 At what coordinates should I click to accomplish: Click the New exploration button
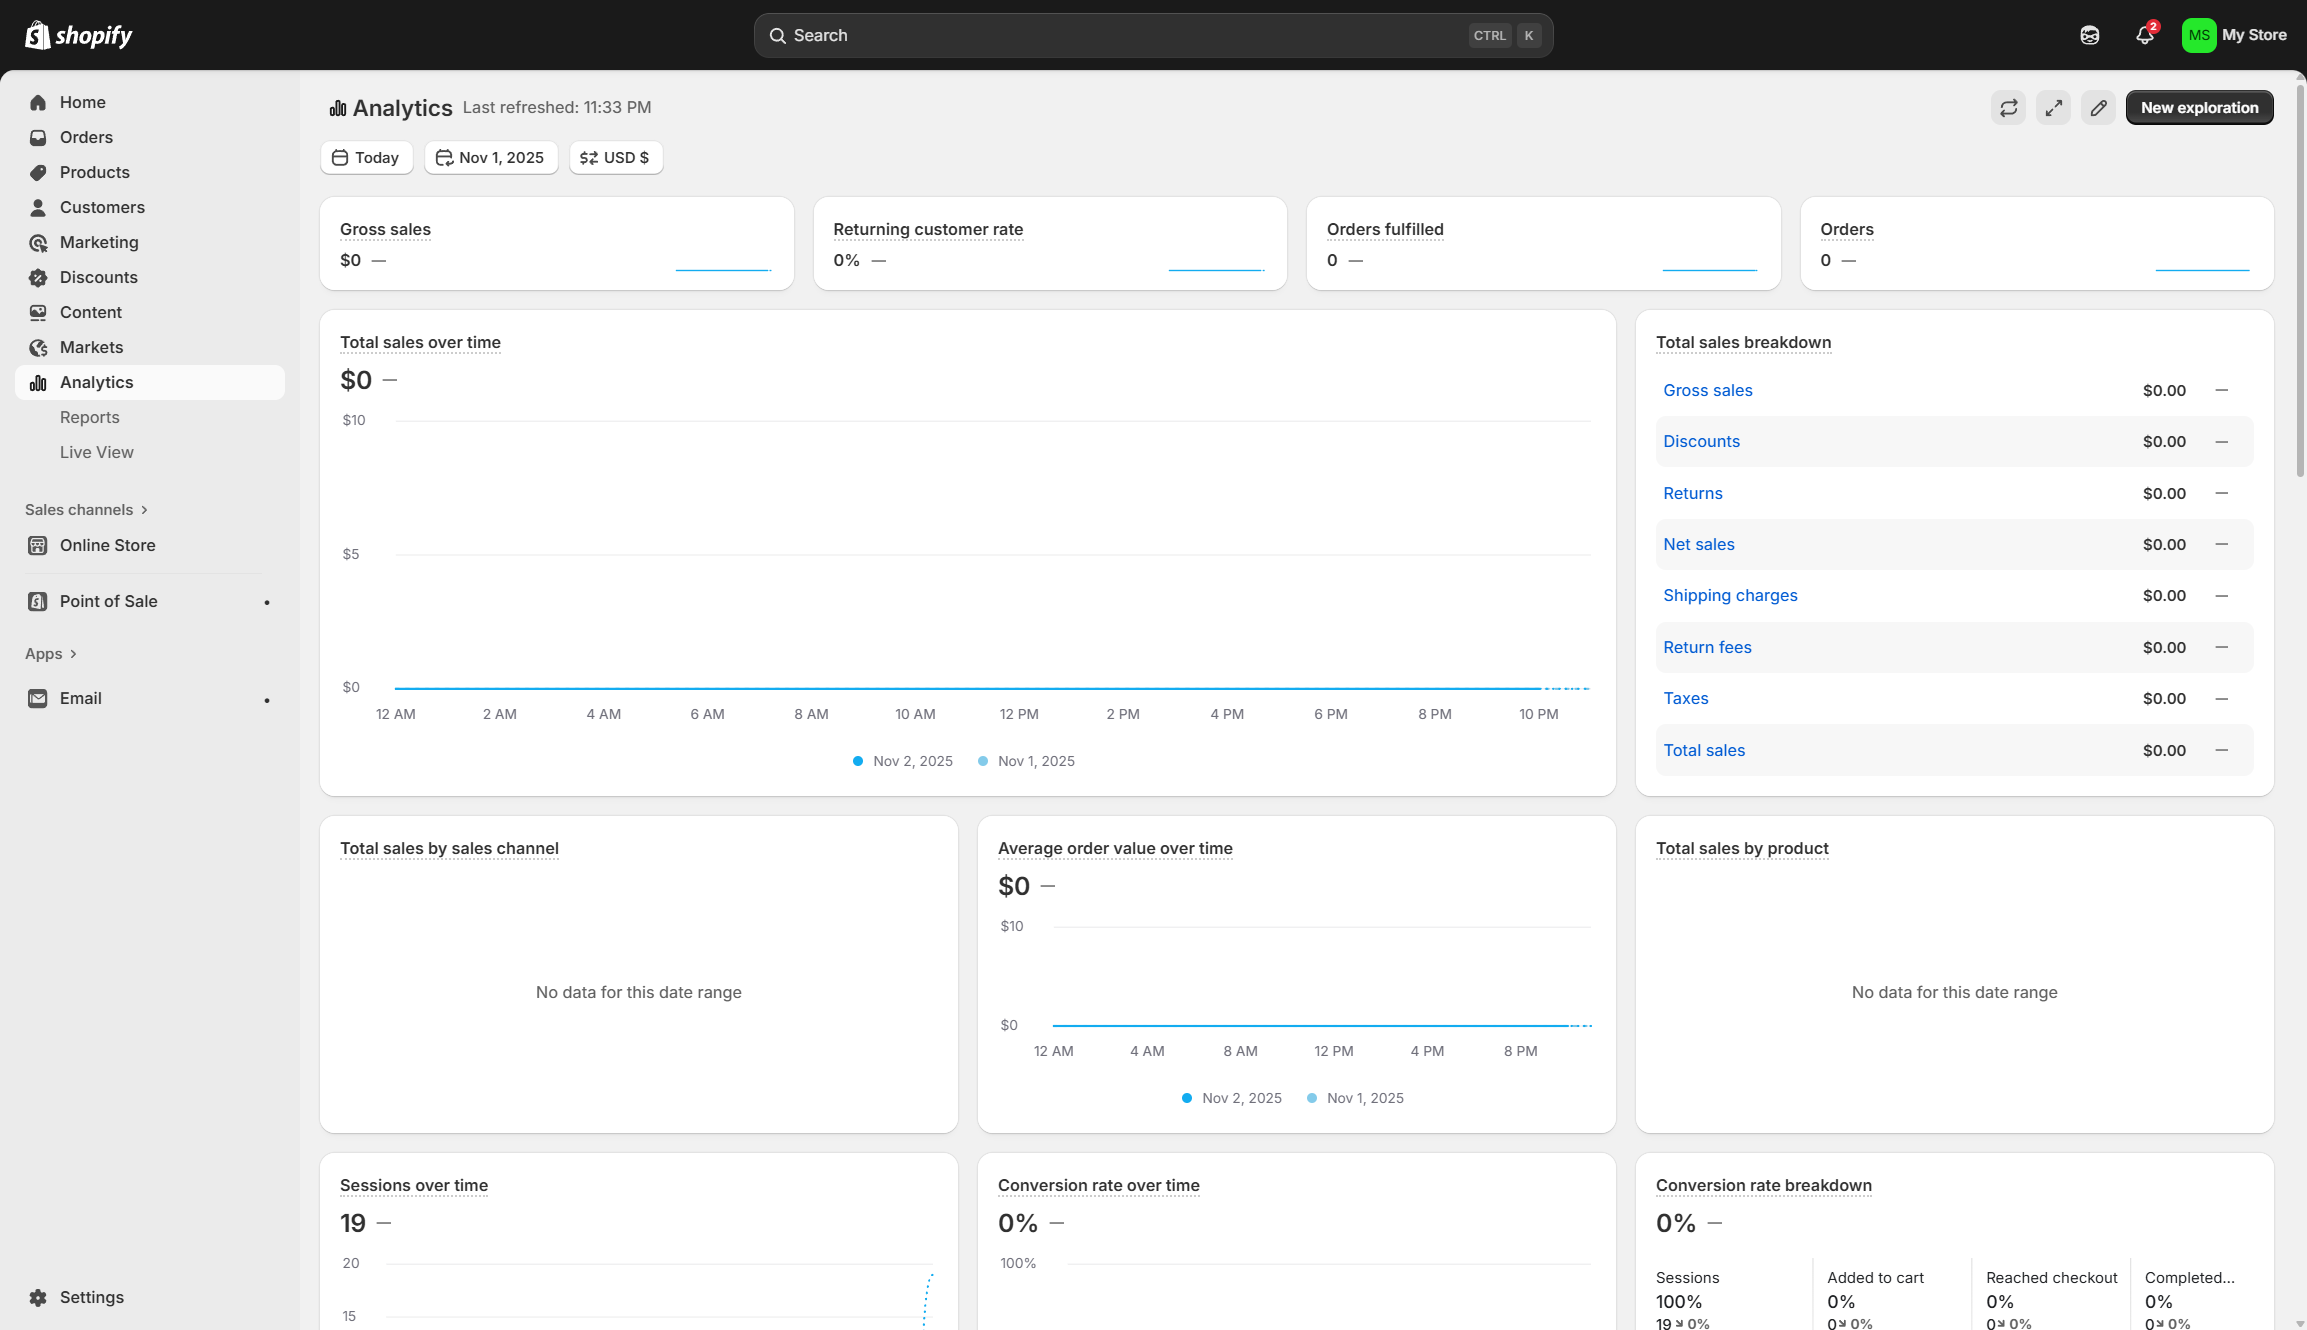tap(2199, 107)
